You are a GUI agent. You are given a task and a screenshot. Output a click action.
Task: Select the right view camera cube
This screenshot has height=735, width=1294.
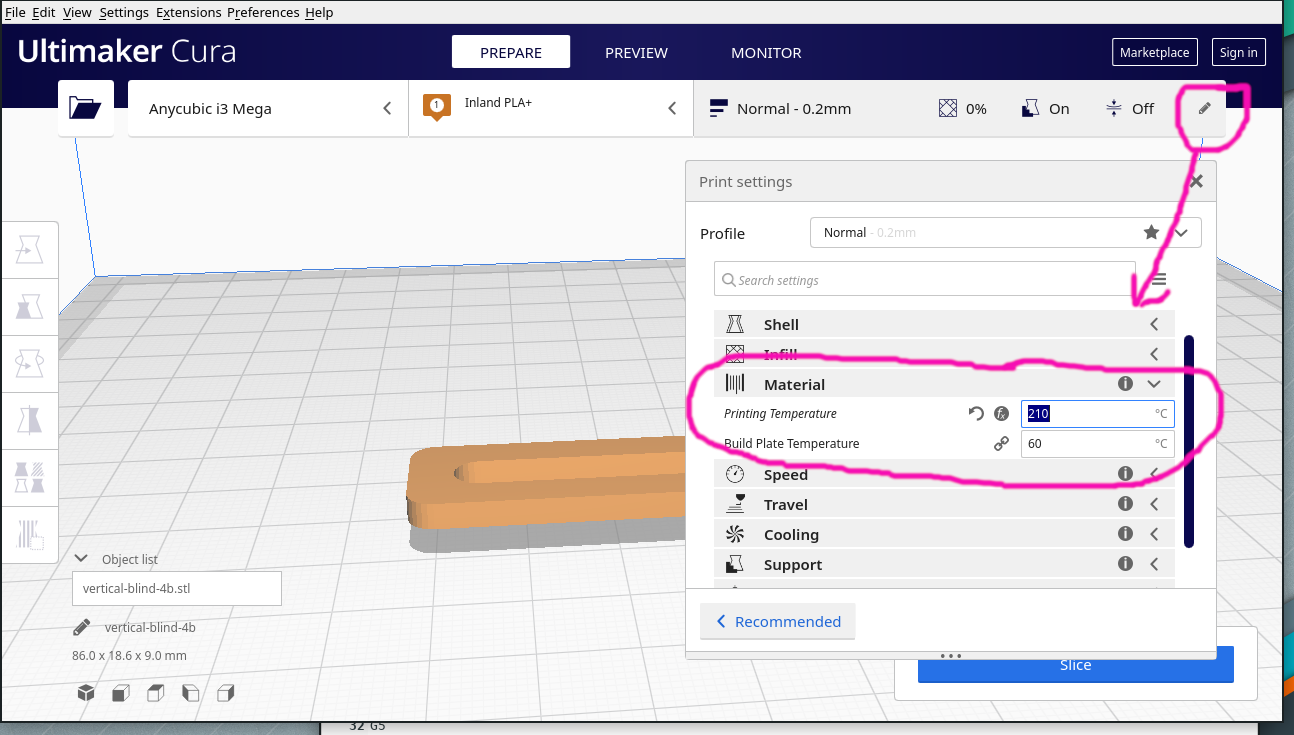[x=225, y=692]
